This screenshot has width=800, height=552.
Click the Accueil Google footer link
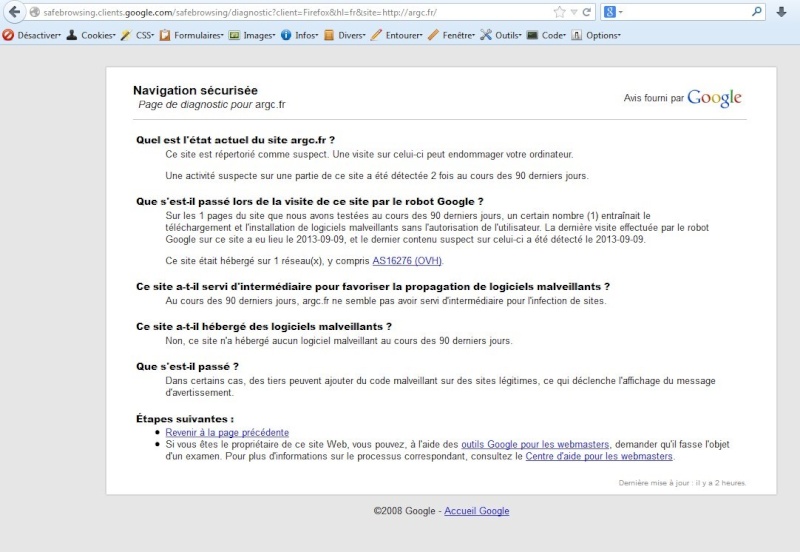click(477, 511)
